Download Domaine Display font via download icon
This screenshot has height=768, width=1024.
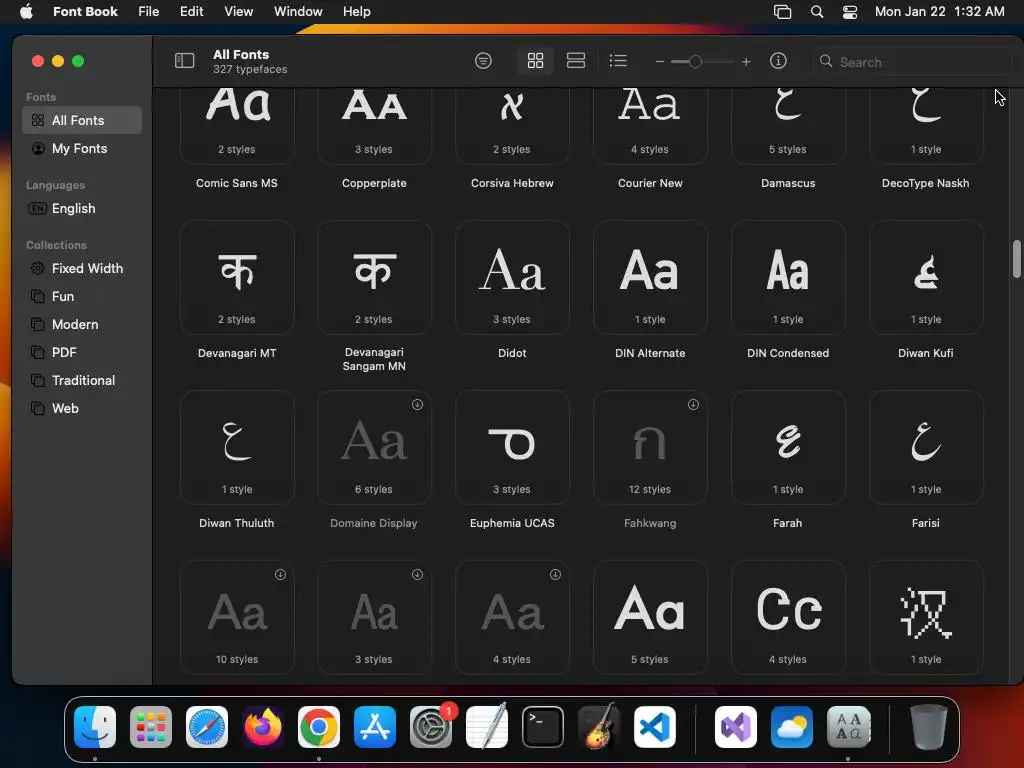pos(417,405)
